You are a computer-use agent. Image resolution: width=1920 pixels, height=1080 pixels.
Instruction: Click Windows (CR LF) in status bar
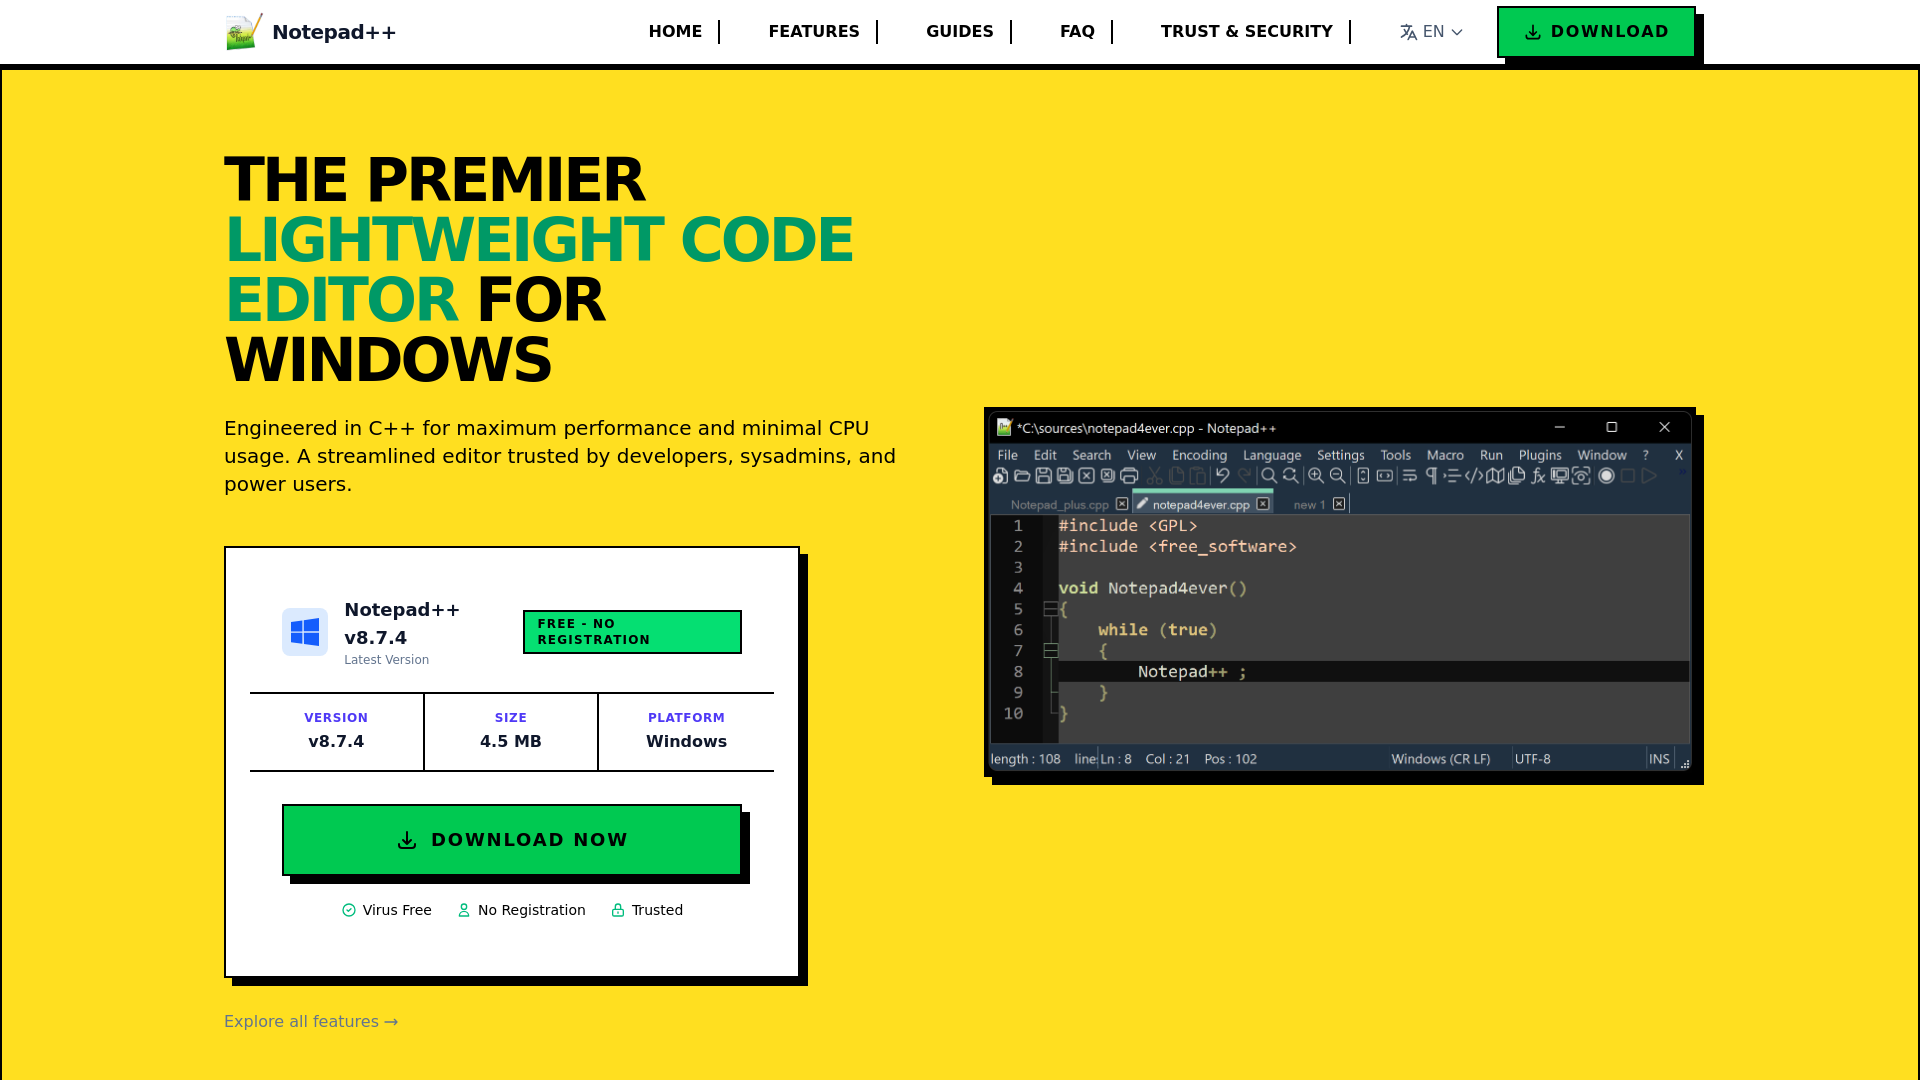coord(1441,759)
